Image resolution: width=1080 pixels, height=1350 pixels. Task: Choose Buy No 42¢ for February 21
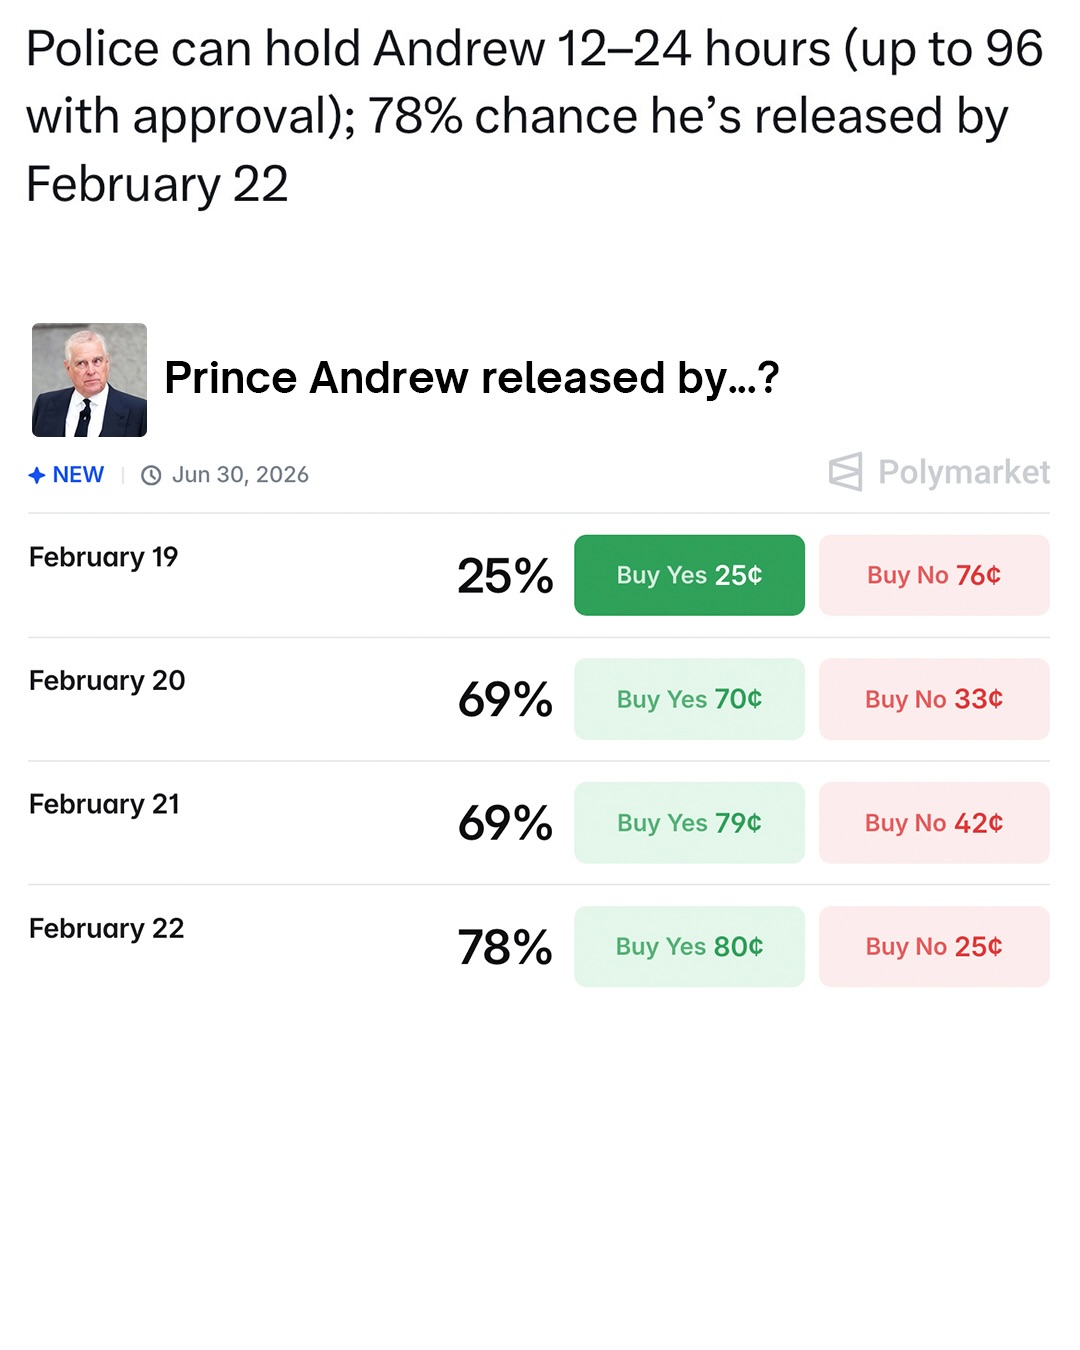(934, 823)
